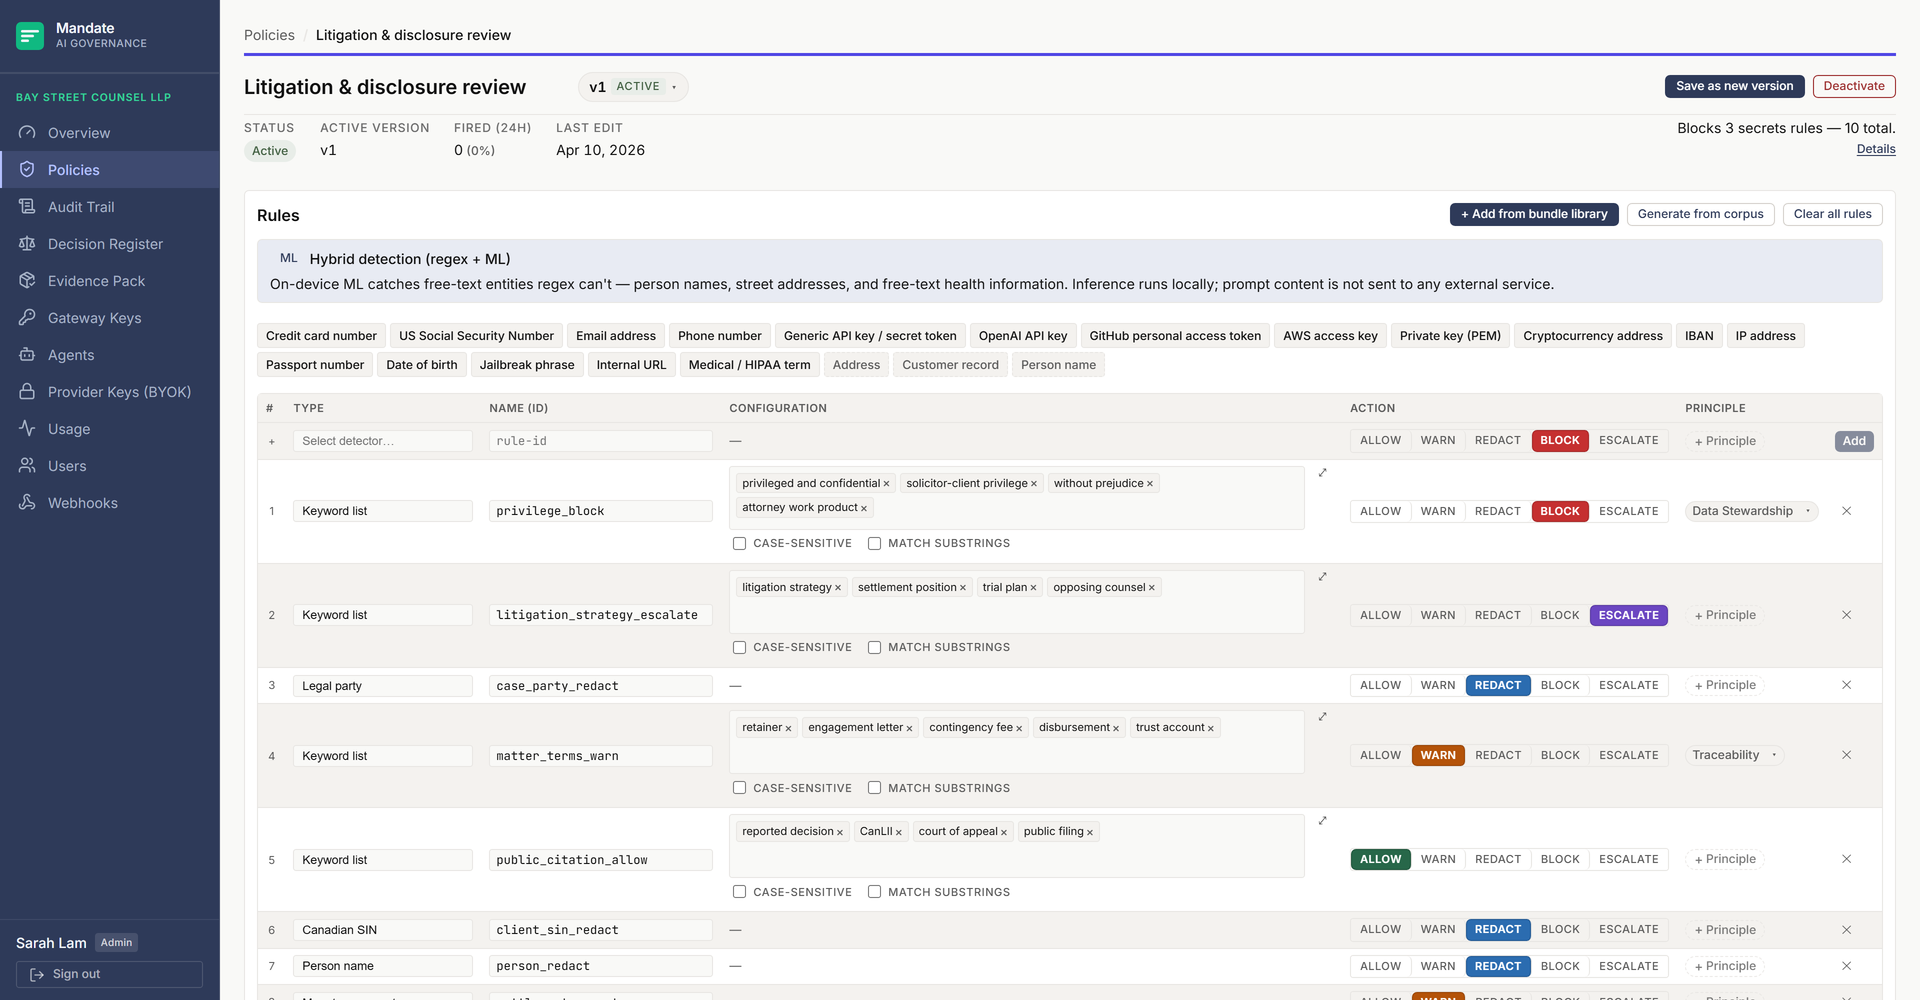Screen dimensions: 1920x1000
Task: Expand litigation_strategy_escalate keyword editor icon
Action: 1322,577
